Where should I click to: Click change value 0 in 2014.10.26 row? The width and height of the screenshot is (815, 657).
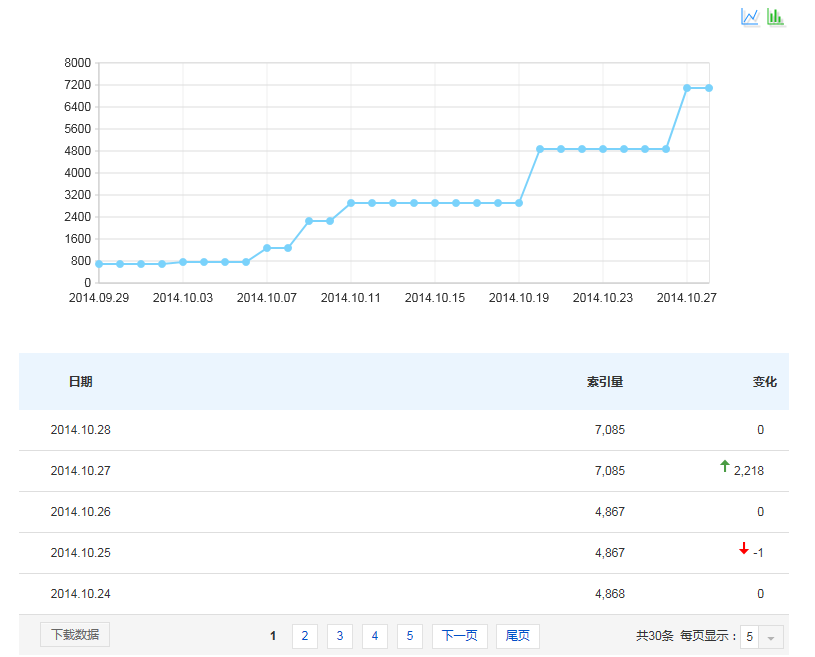(760, 512)
